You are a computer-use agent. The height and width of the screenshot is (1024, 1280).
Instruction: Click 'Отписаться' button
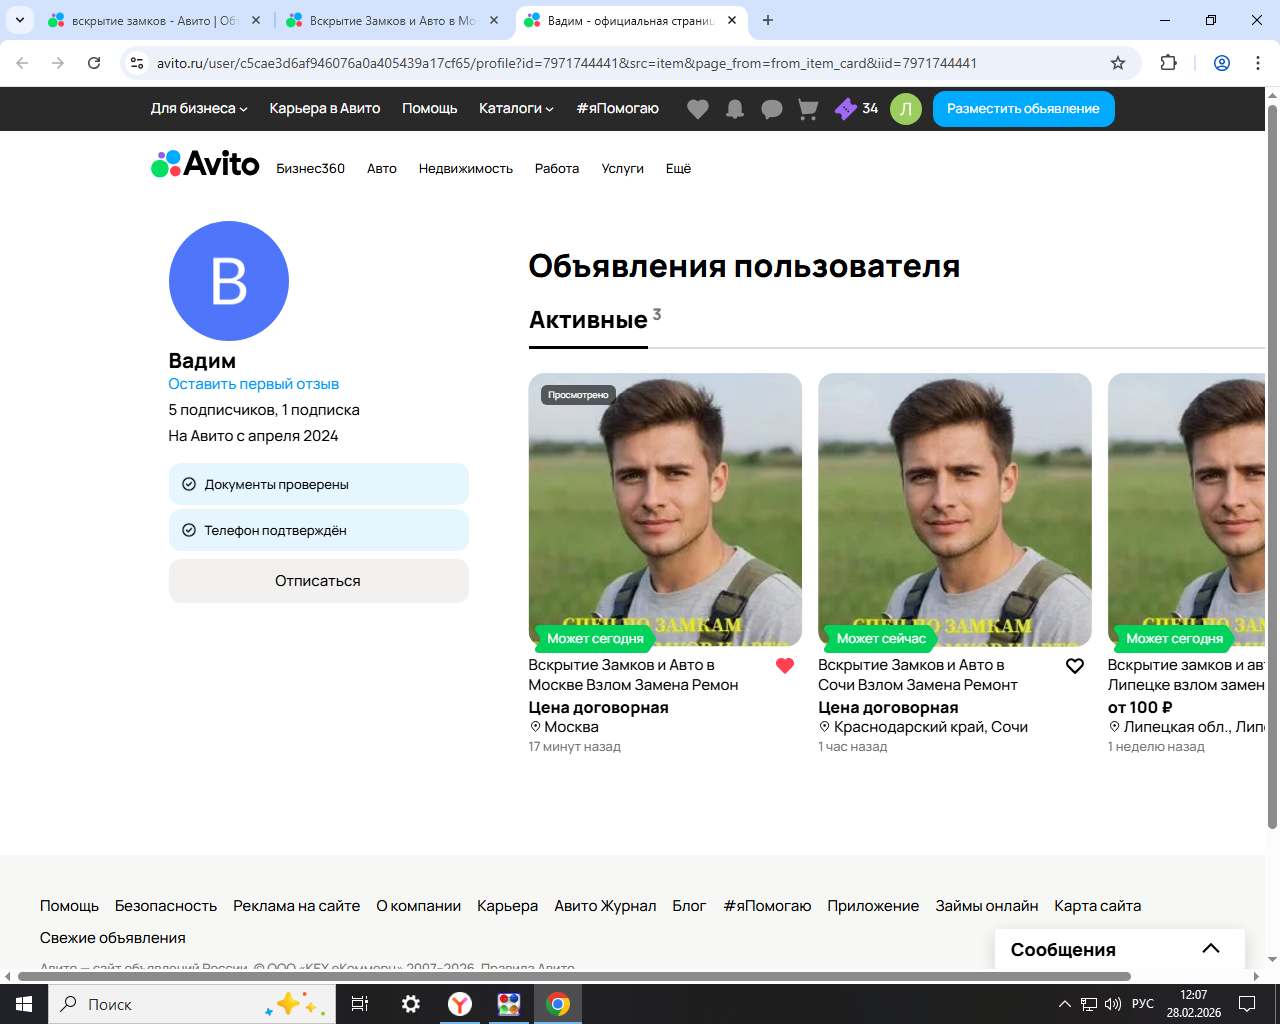click(x=318, y=581)
